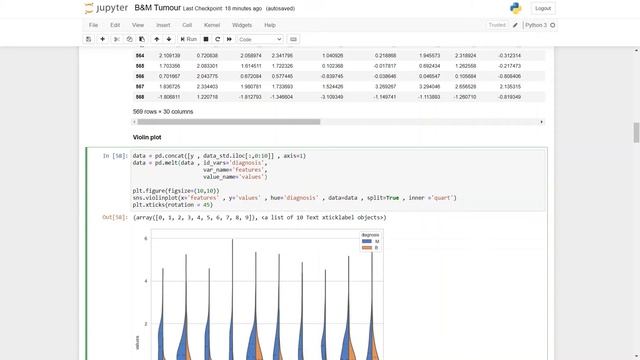Click the Violin plot heading
Screen dimensions: 640x360
(x=147, y=137)
